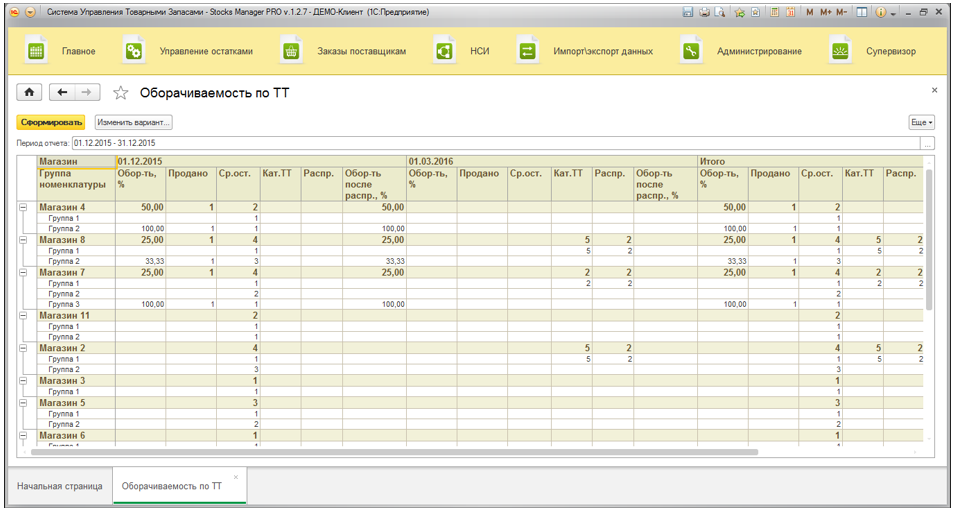Image resolution: width=953 pixels, height=512 pixels.
Task: Open the Заказы поставщикам basket icon
Action: tap(291, 51)
